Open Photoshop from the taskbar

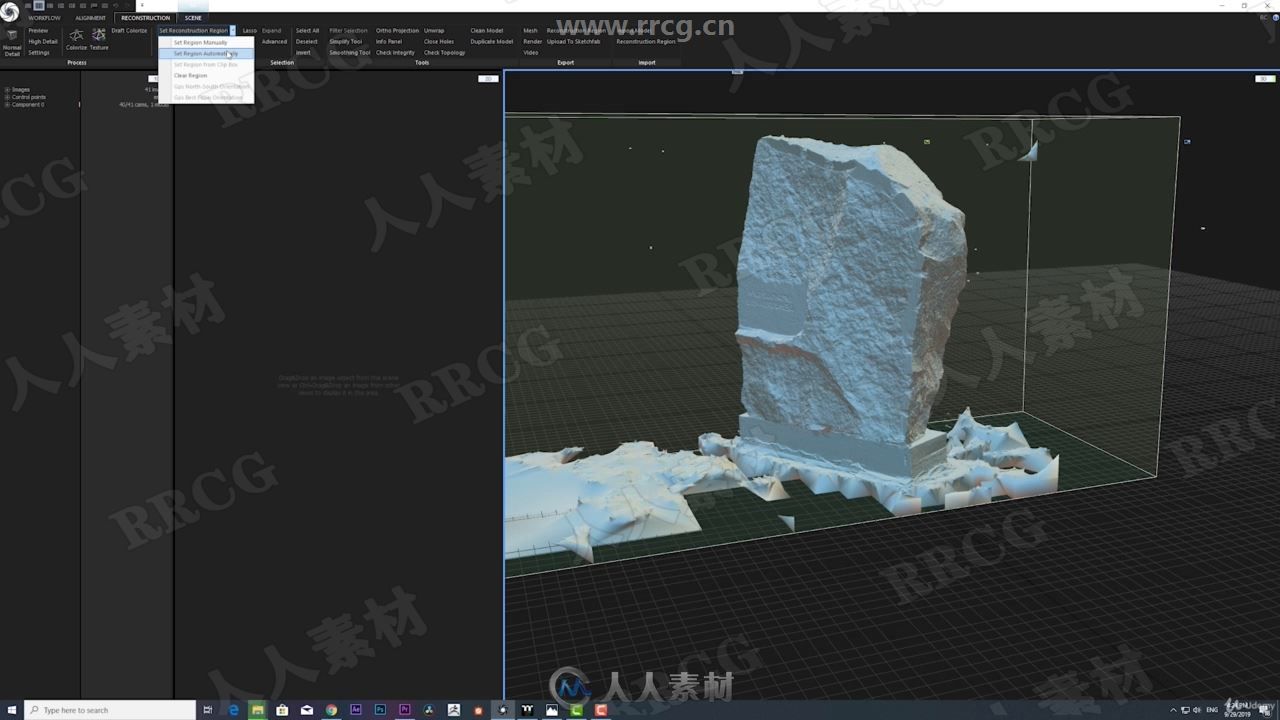[x=380, y=710]
